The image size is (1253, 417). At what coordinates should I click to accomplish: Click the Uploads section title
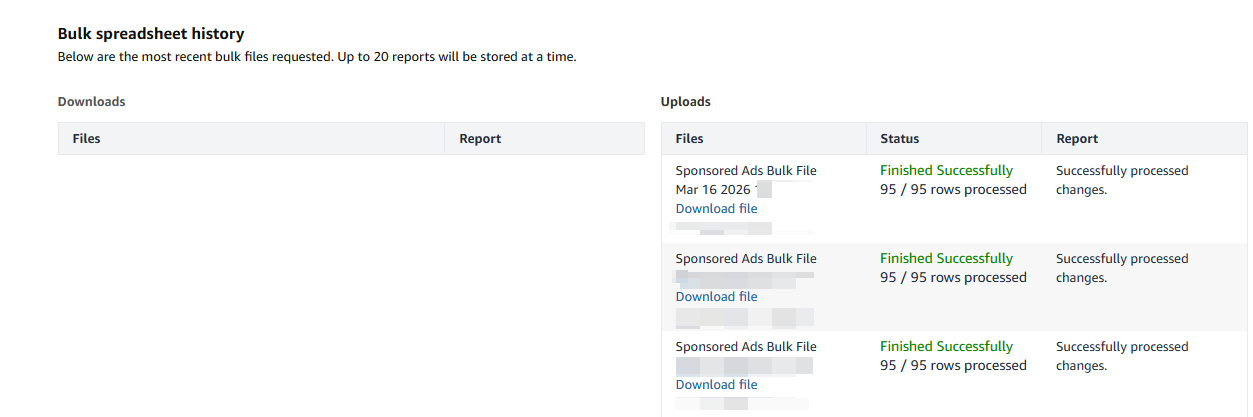point(686,102)
